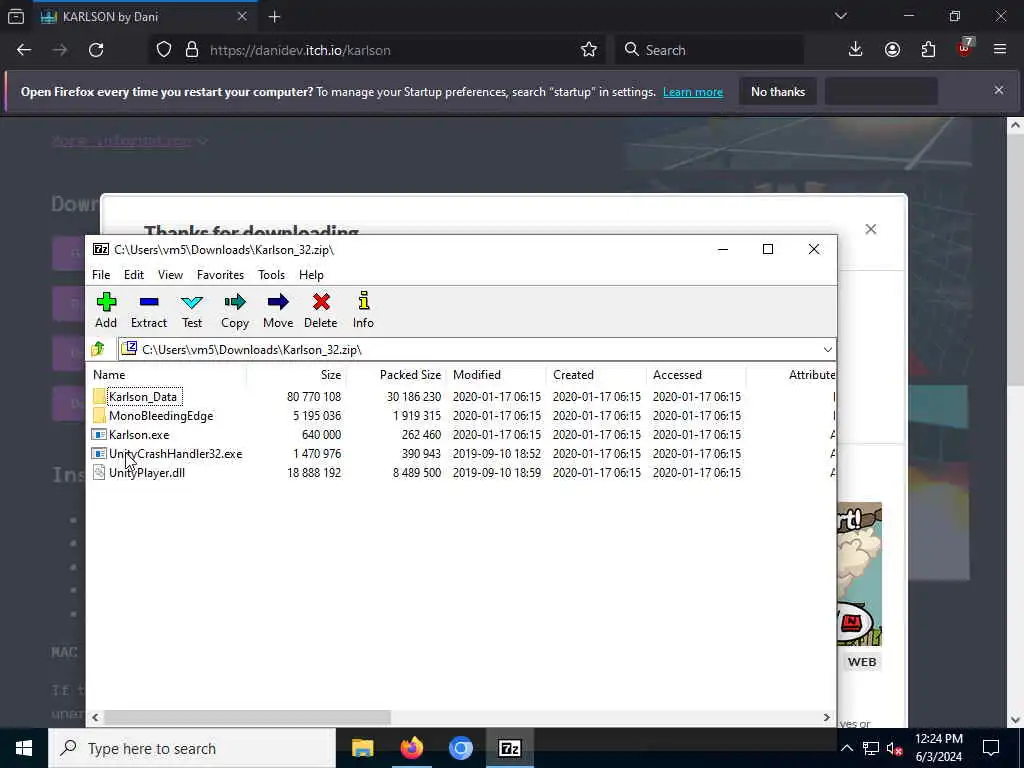Select the KARLSON by Dani tab
1024x768 pixels.
click(x=145, y=17)
